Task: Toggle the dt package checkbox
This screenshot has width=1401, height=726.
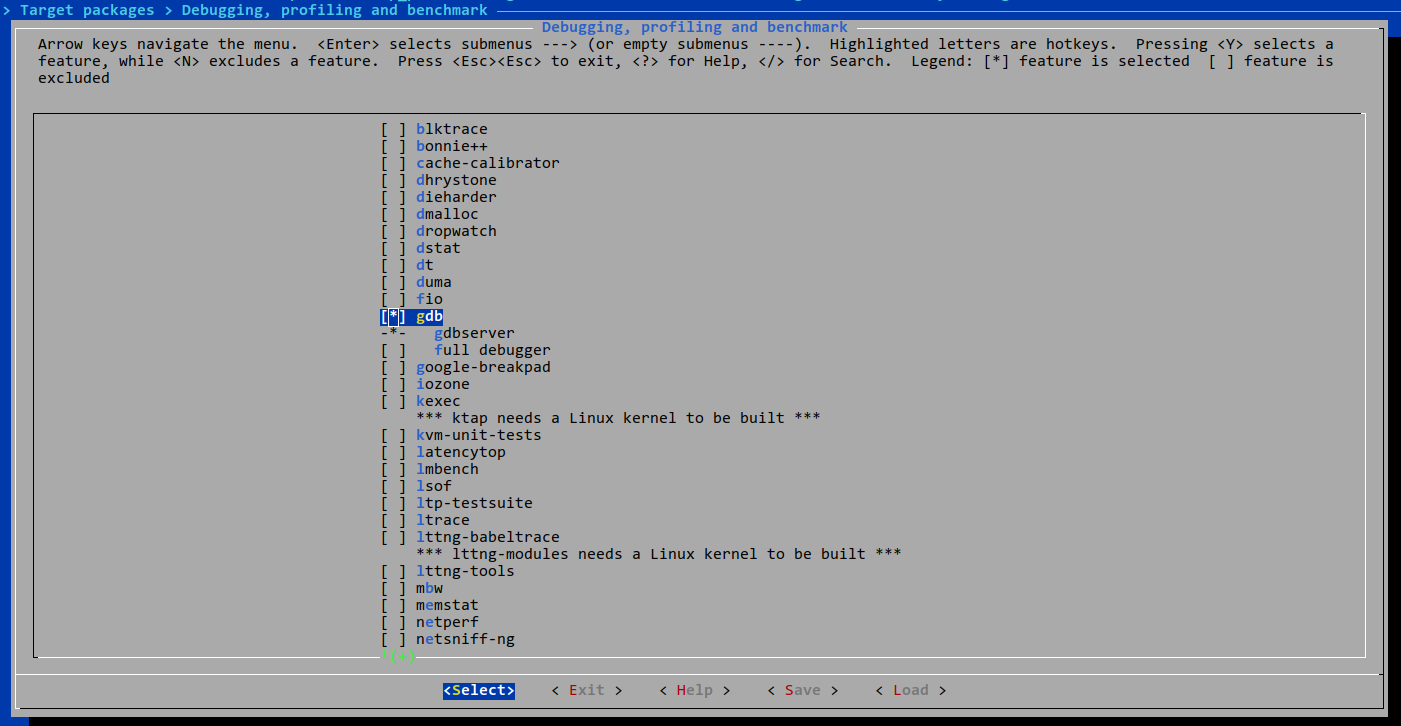Action: (x=393, y=265)
